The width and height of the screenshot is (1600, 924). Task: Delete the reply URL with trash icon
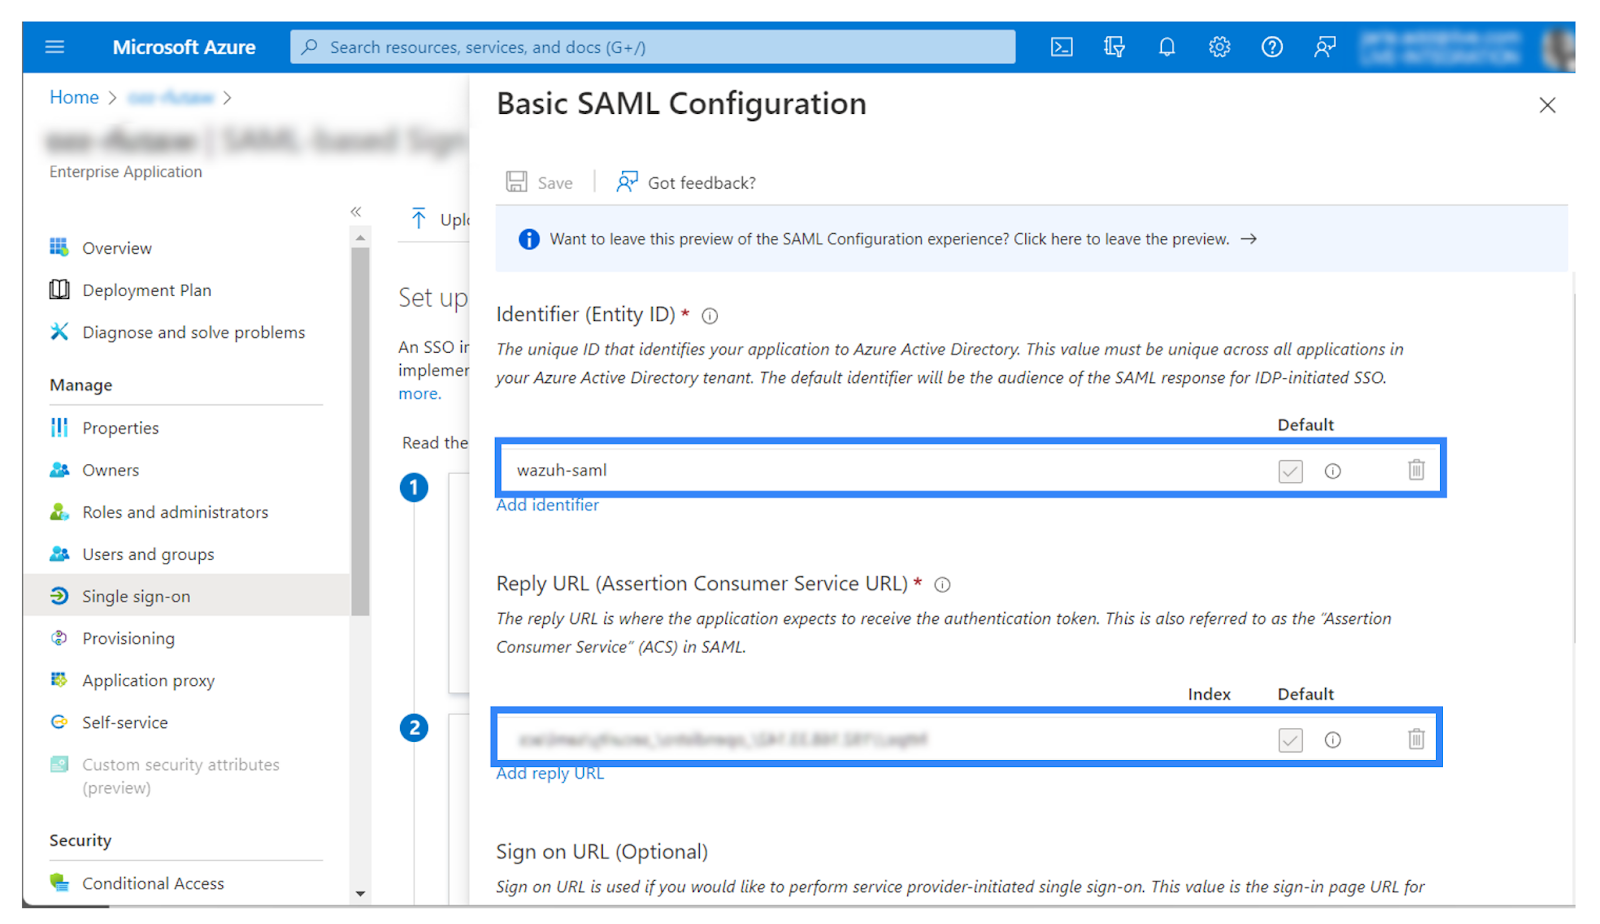[x=1416, y=739]
